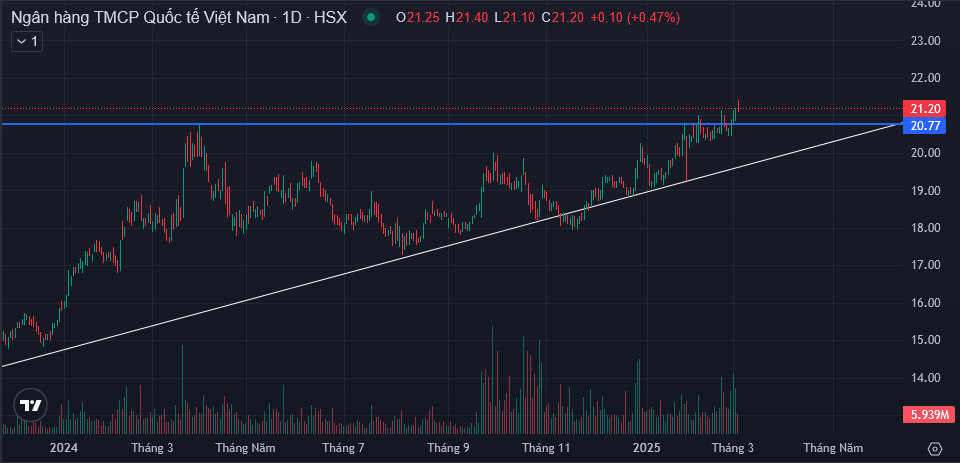Click the symbol title Ngân hàng TMCP Quốc tế Việt Nam
The height and width of the screenshot is (463, 960).
point(140,18)
